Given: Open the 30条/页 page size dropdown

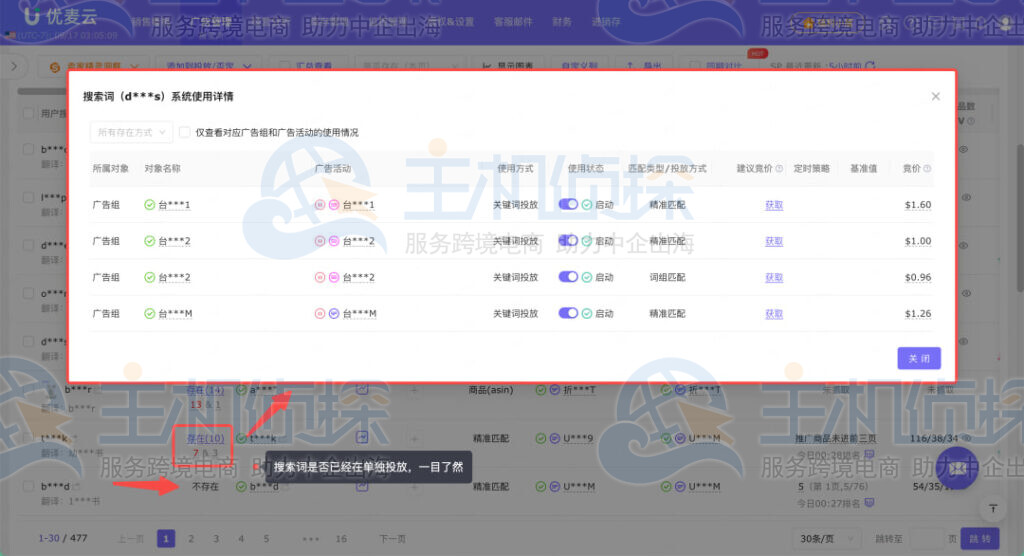Looking at the screenshot, I should [825, 539].
